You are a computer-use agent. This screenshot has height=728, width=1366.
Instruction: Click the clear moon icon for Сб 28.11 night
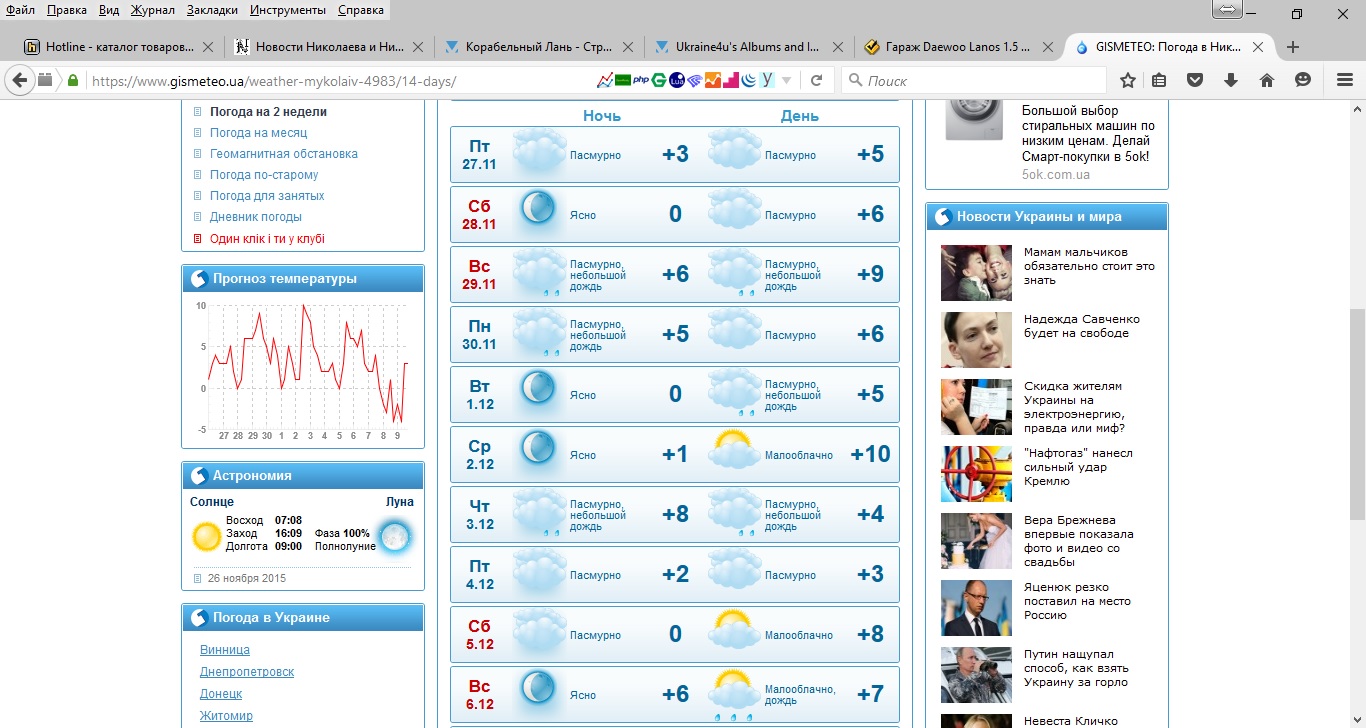tap(538, 208)
